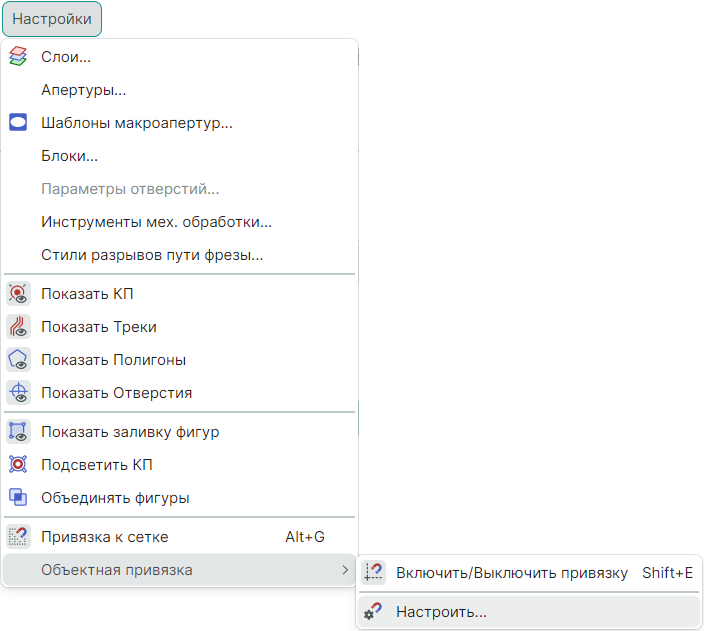Open Настроить... snap settings
The image size is (704, 631).
coord(530,612)
